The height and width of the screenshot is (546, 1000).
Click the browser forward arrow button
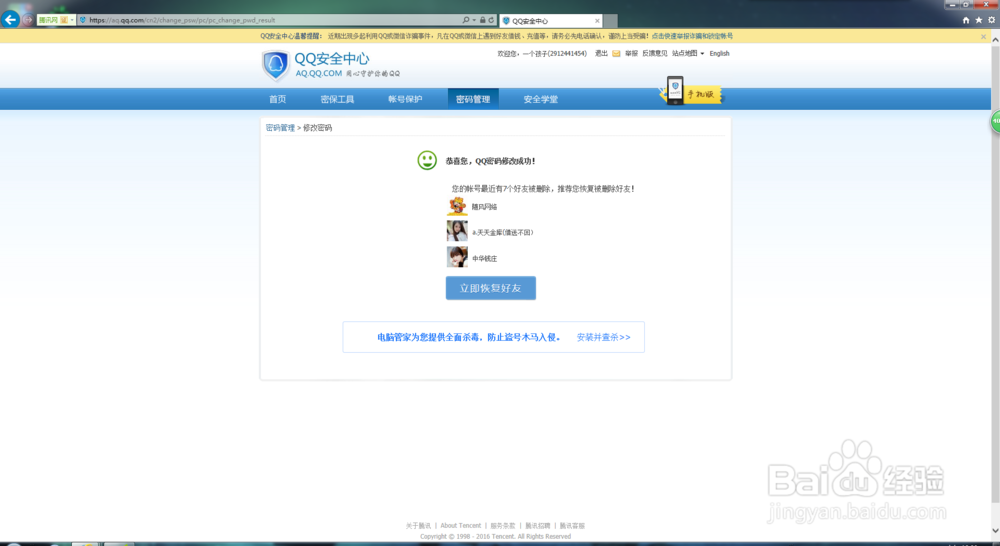pos(28,20)
